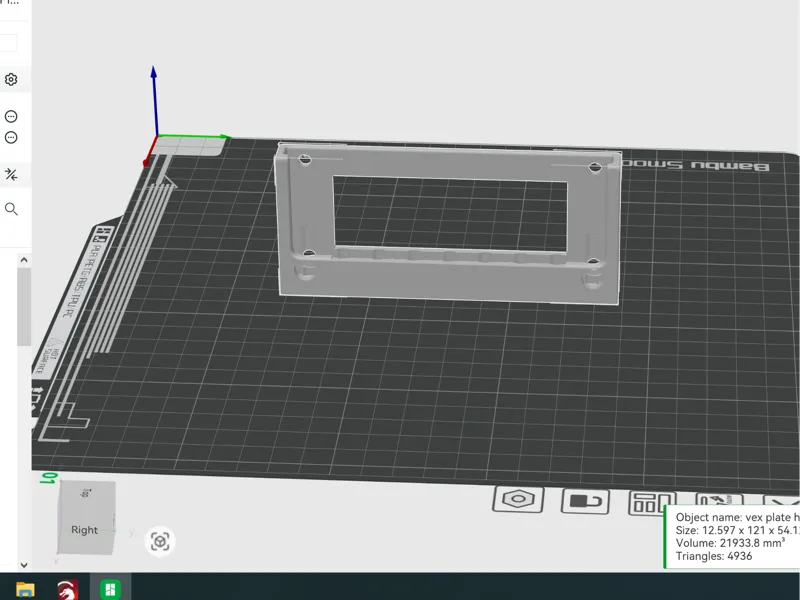Viewport: 800px width, 600px height.
Task: Open File Explorer from the taskbar
Action: coord(24,589)
